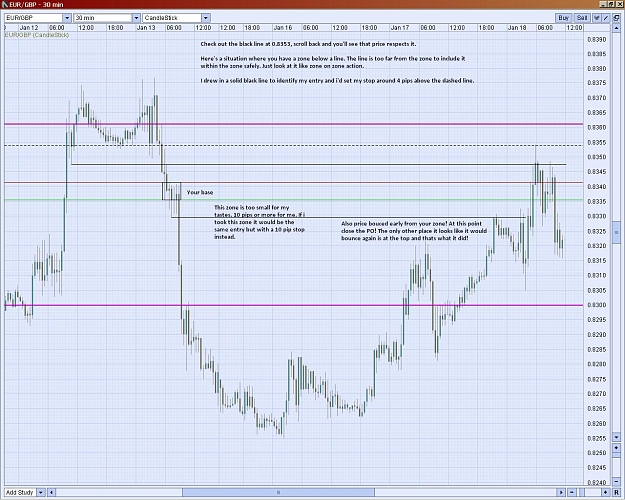This screenshot has height=500, width=625.
Task: Click the CandleStick chart type field
Action: click(x=172, y=18)
